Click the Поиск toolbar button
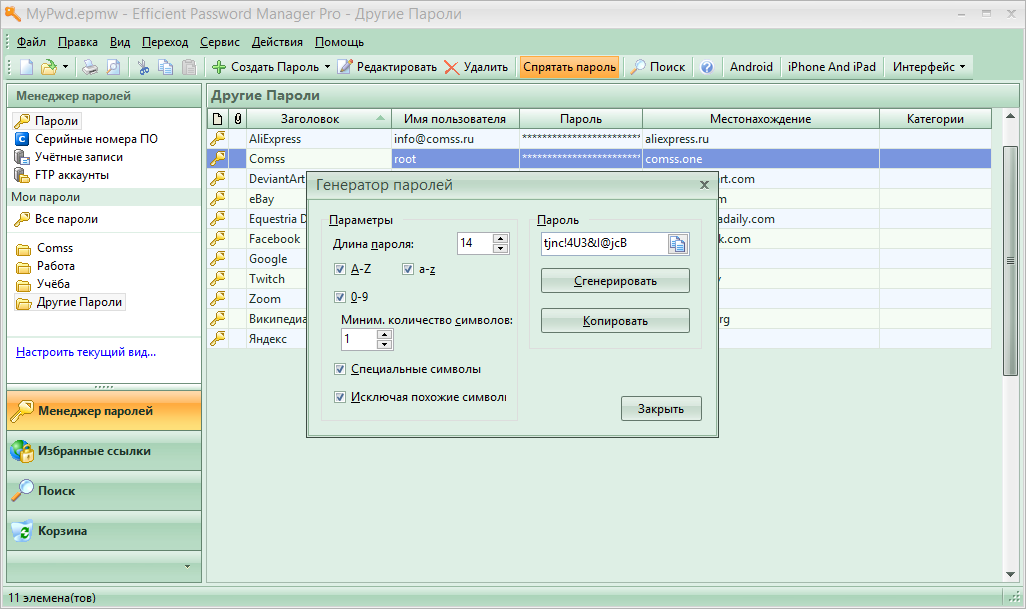This screenshot has height=609, width=1026. pos(658,67)
